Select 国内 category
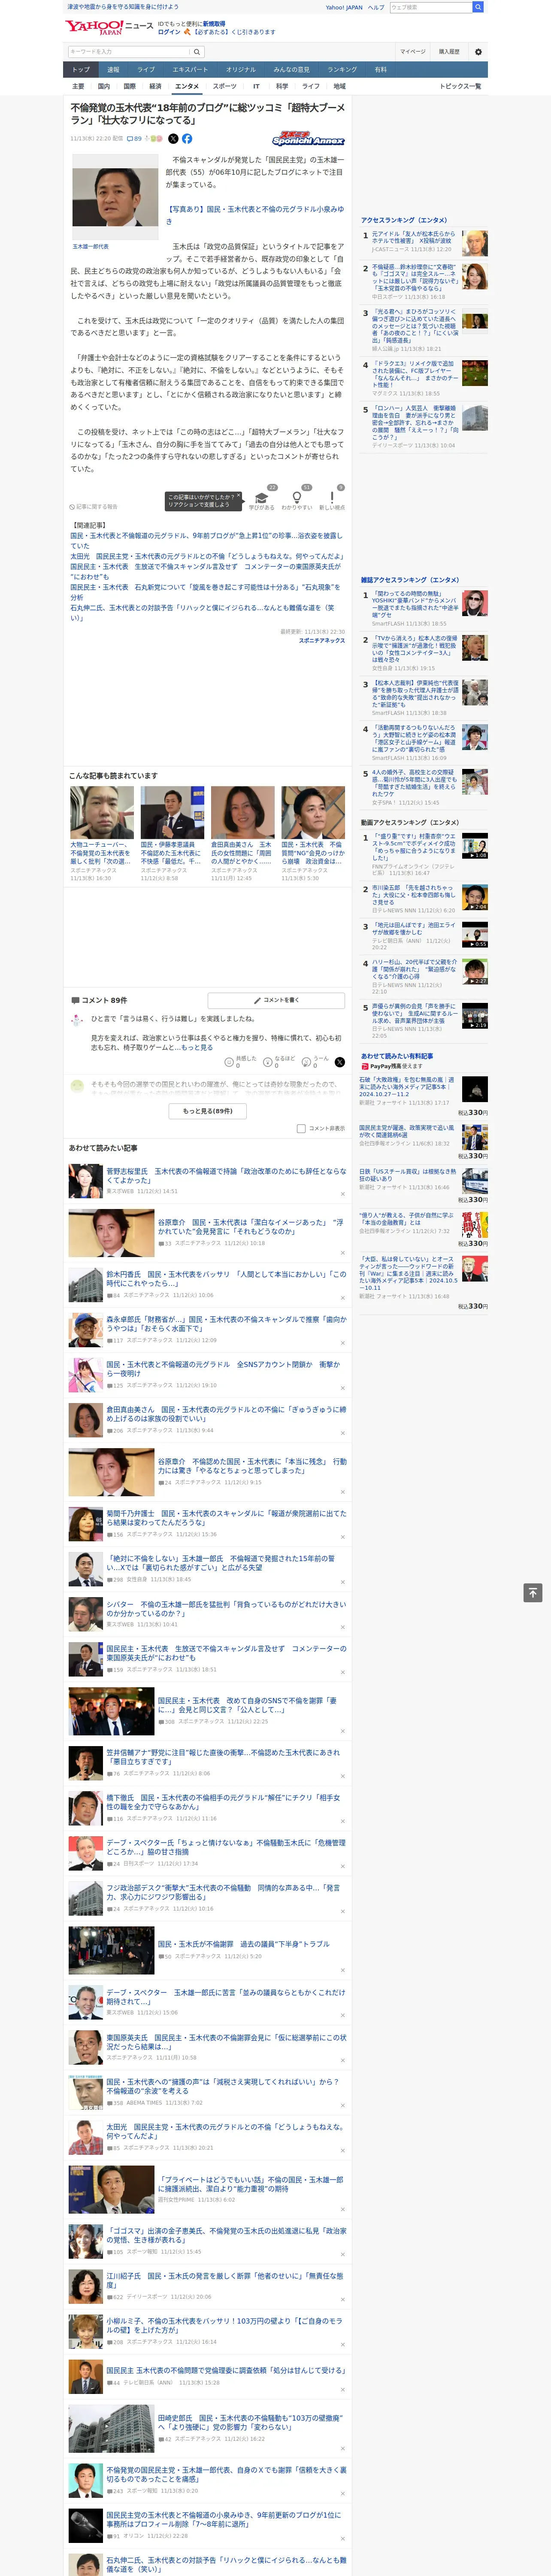 (103, 86)
